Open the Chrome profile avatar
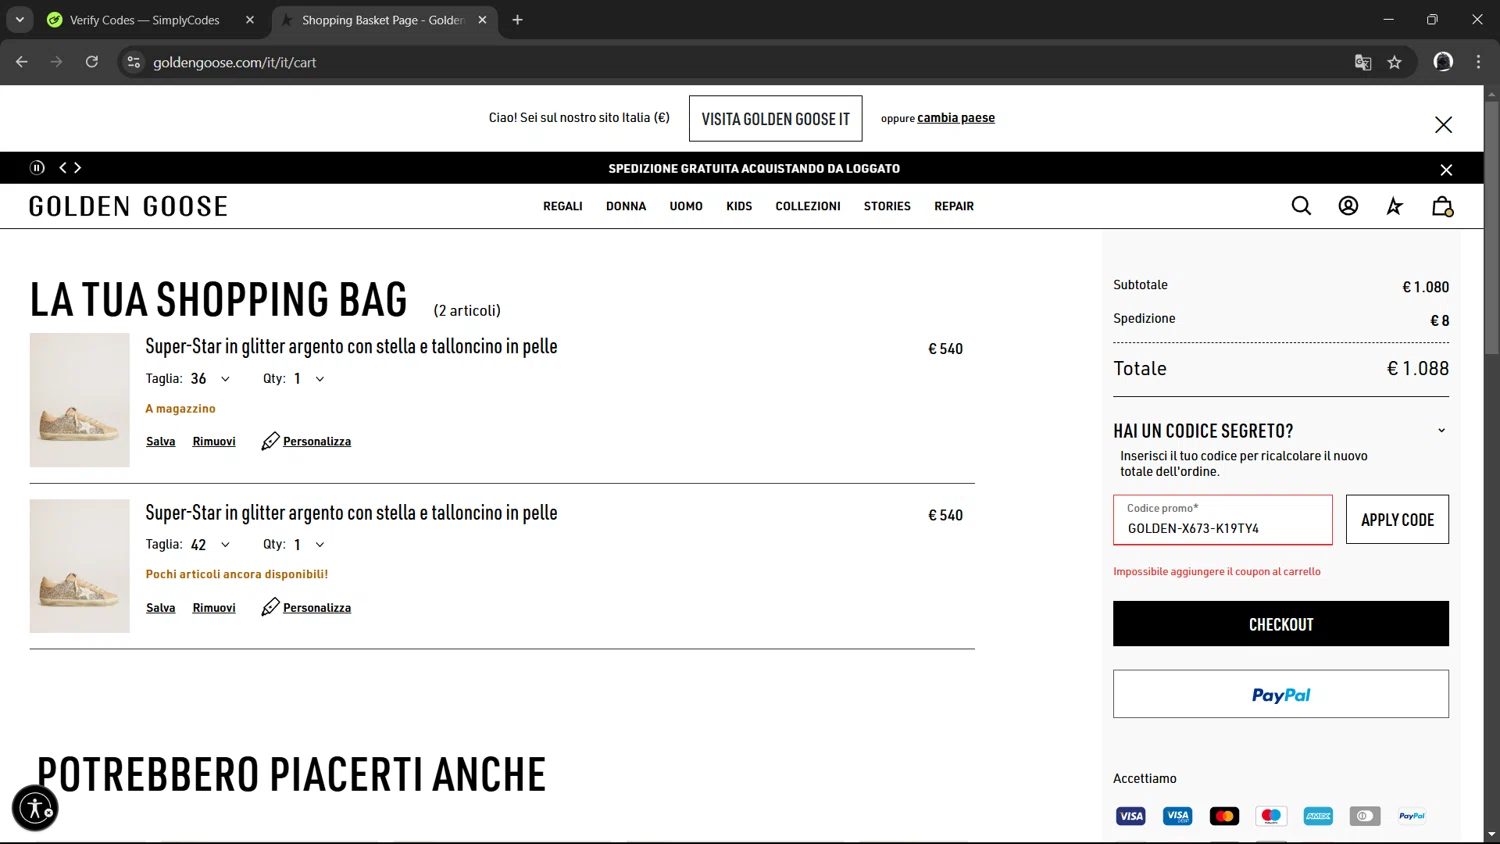 pos(1443,62)
